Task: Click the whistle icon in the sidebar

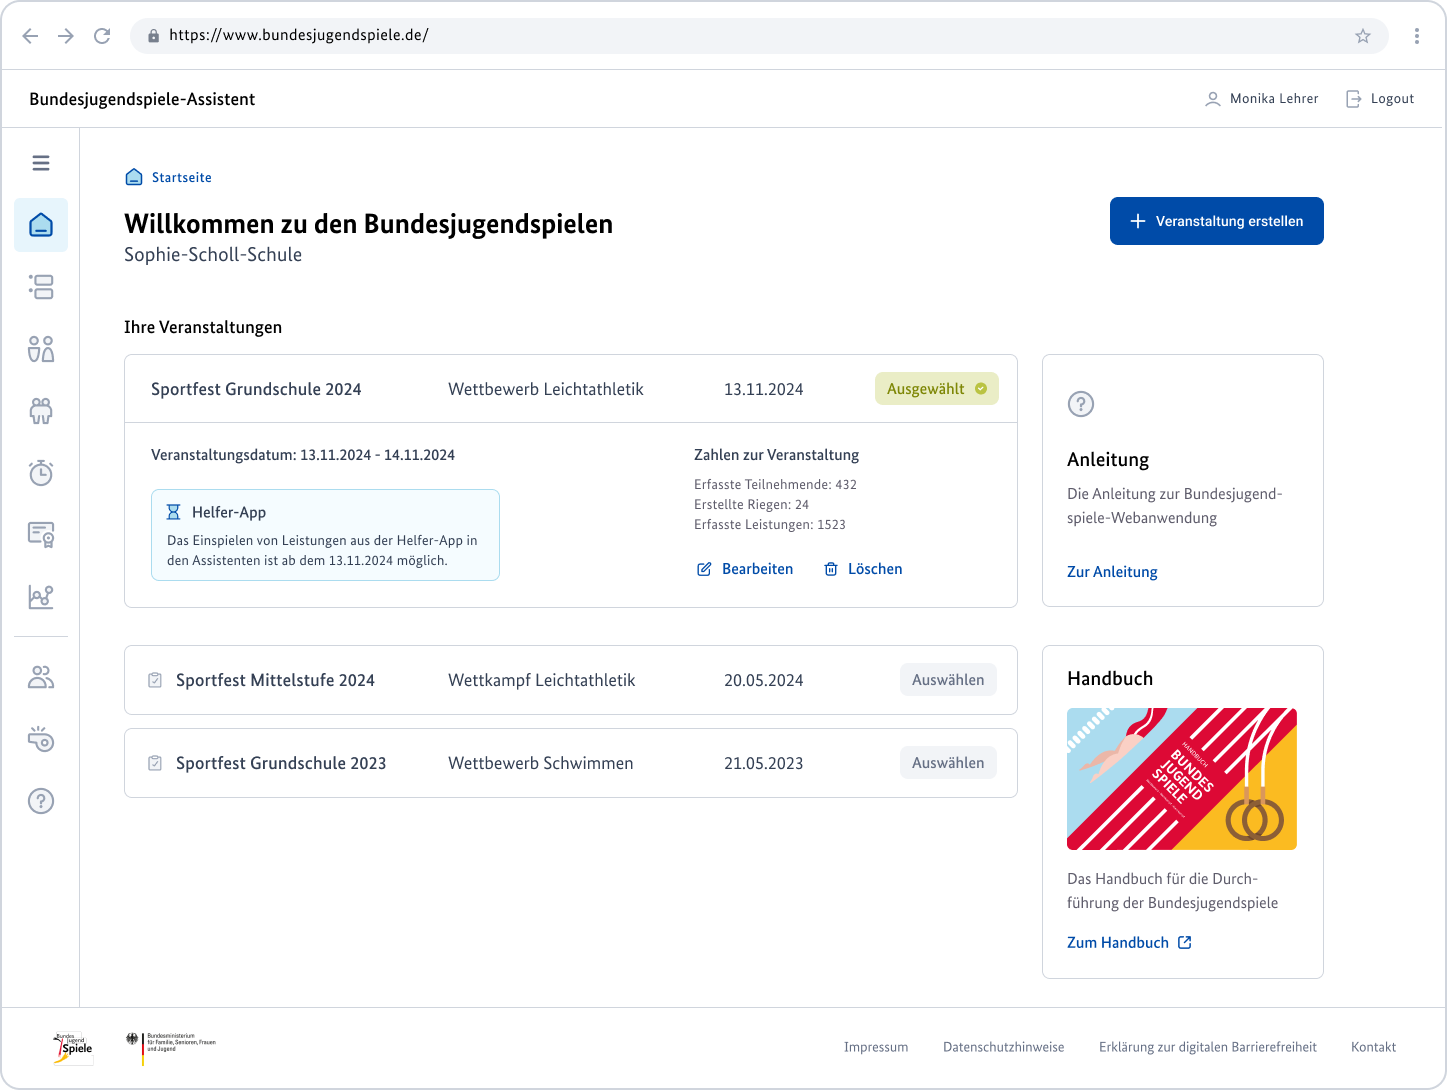Action: tap(41, 740)
